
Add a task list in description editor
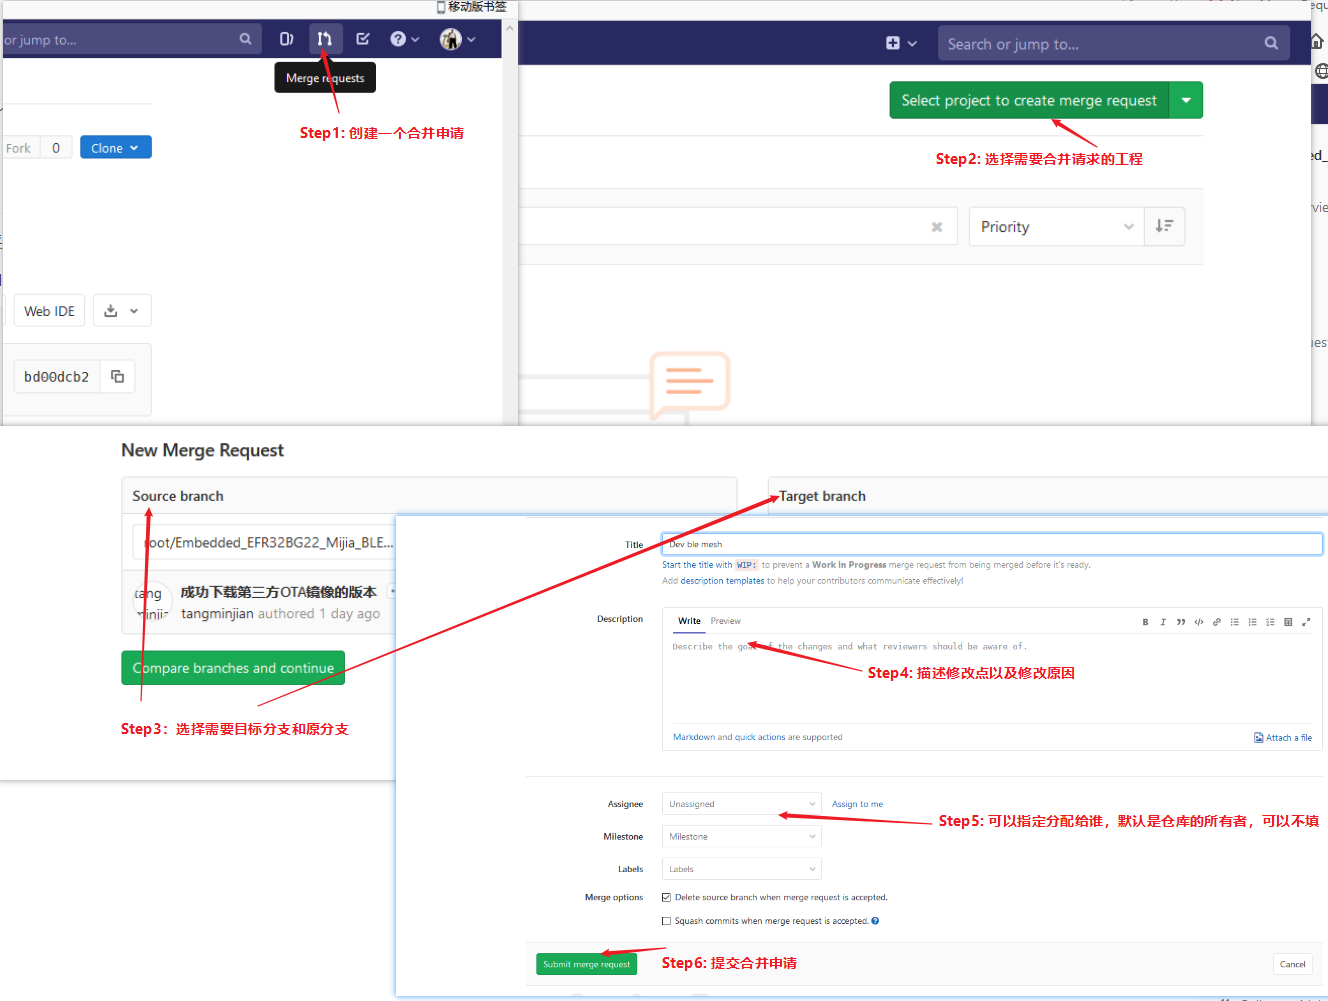[1270, 622]
